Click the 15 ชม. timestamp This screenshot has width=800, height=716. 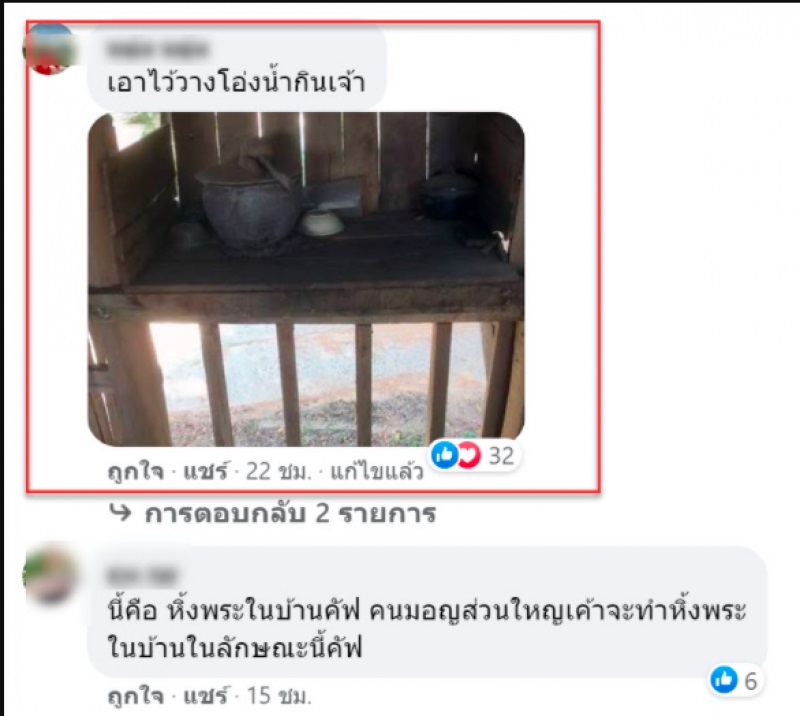279,696
